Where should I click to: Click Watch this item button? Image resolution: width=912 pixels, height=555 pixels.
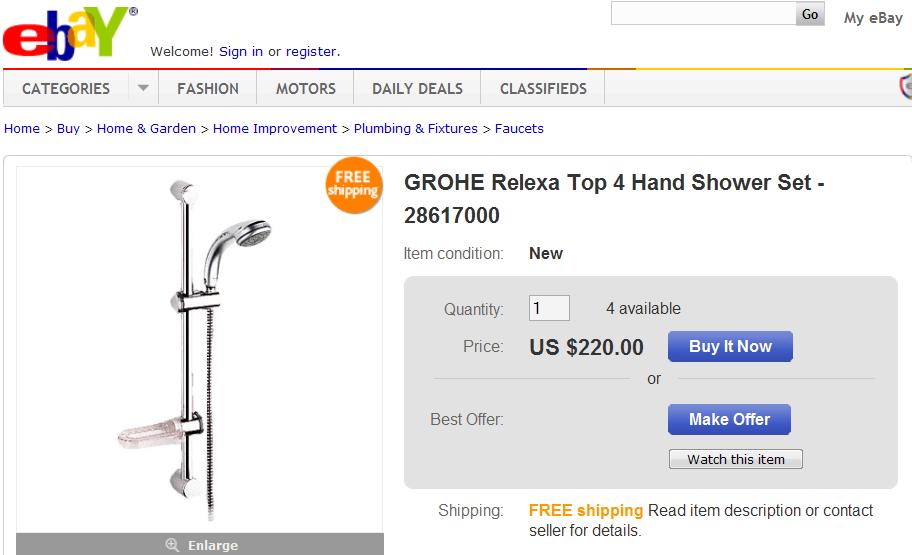click(x=736, y=459)
